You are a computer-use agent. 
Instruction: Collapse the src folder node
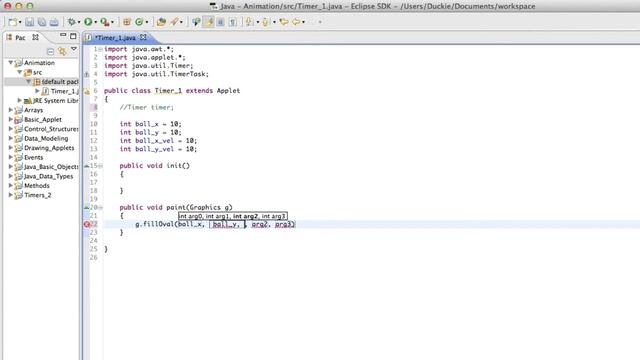(20, 72)
